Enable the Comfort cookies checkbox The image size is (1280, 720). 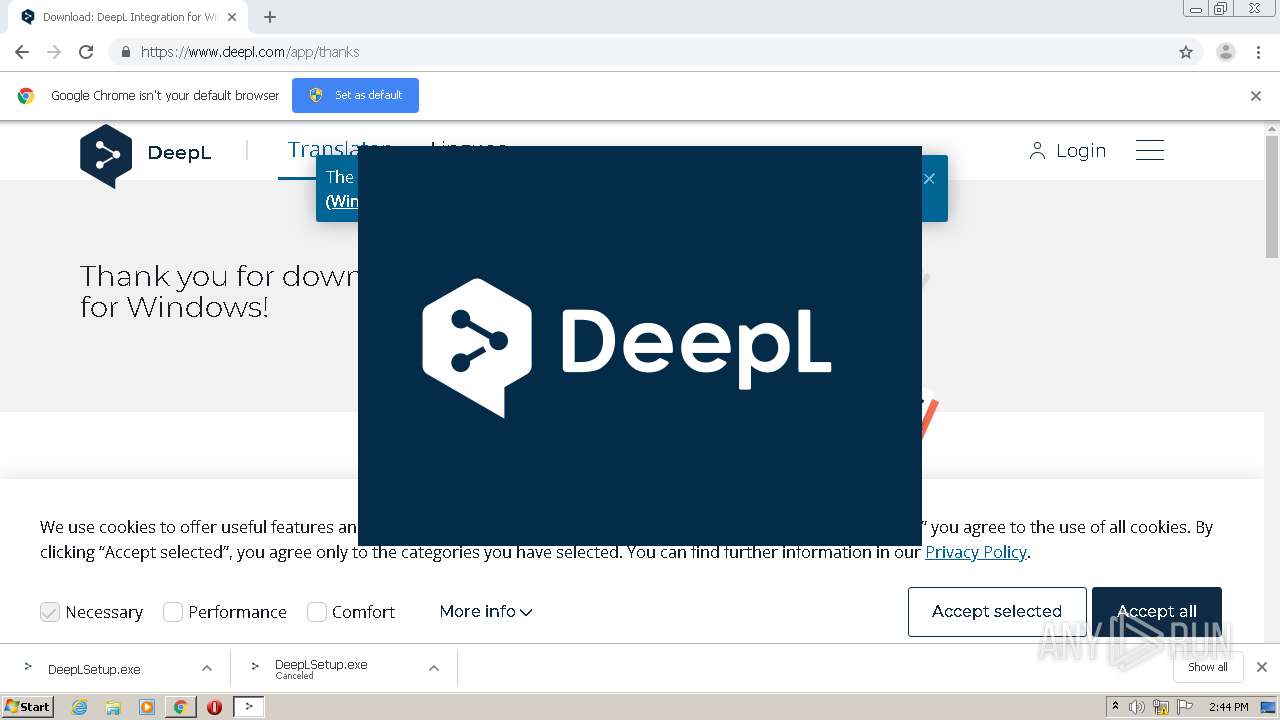click(x=317, y=612)
